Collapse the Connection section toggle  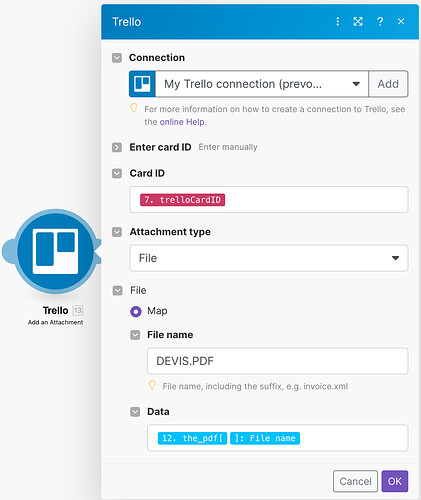pos(117,58)
